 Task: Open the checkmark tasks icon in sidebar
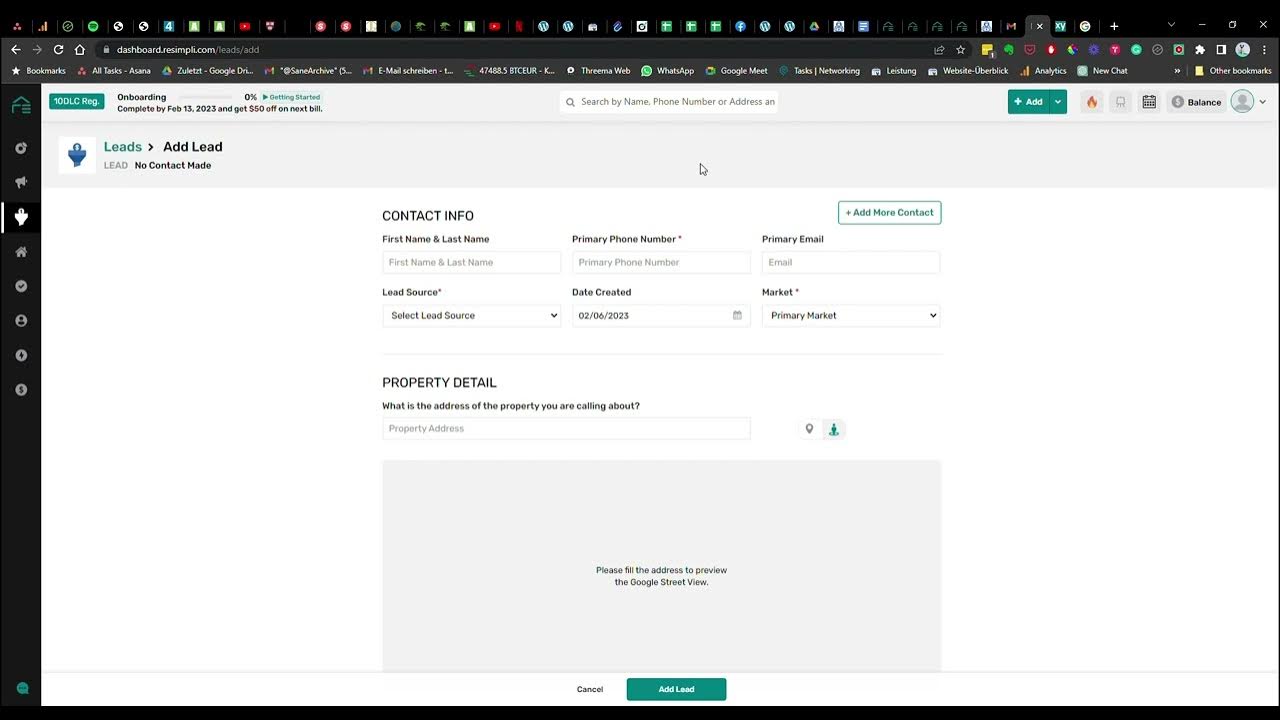coord(21,286)
